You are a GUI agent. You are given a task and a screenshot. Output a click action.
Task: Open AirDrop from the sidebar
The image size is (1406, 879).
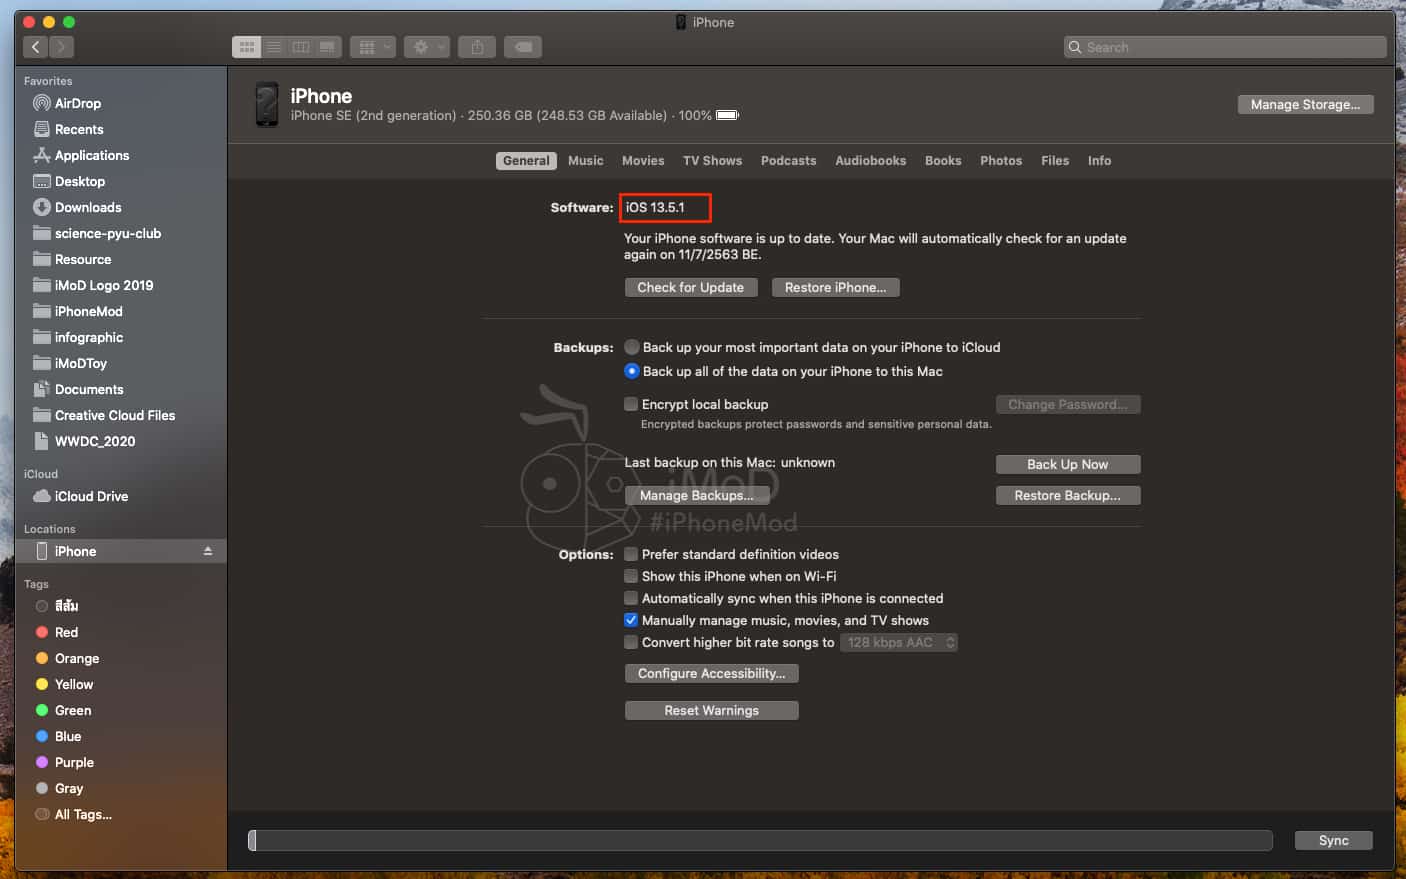point(77,103)
